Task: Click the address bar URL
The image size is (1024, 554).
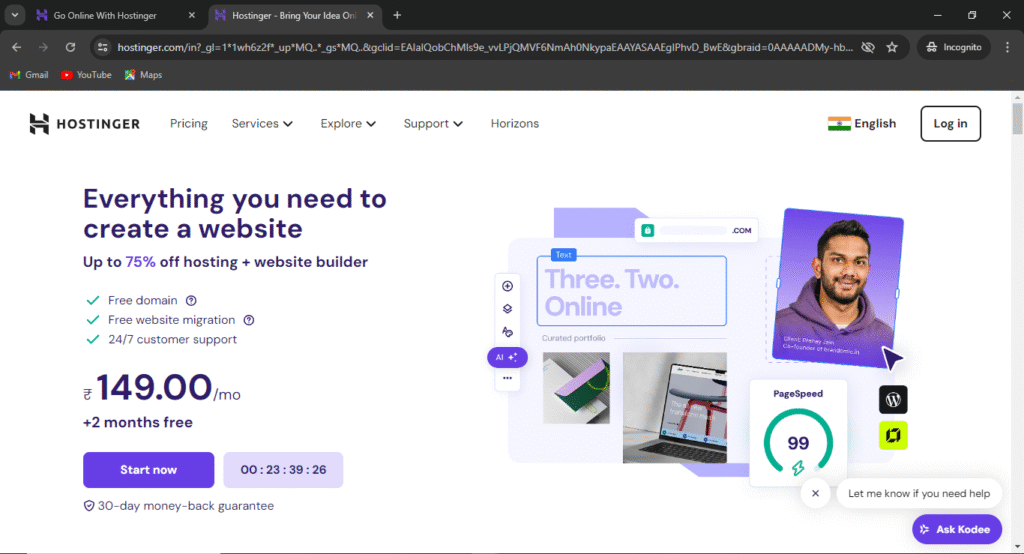Action: (485, 47)
